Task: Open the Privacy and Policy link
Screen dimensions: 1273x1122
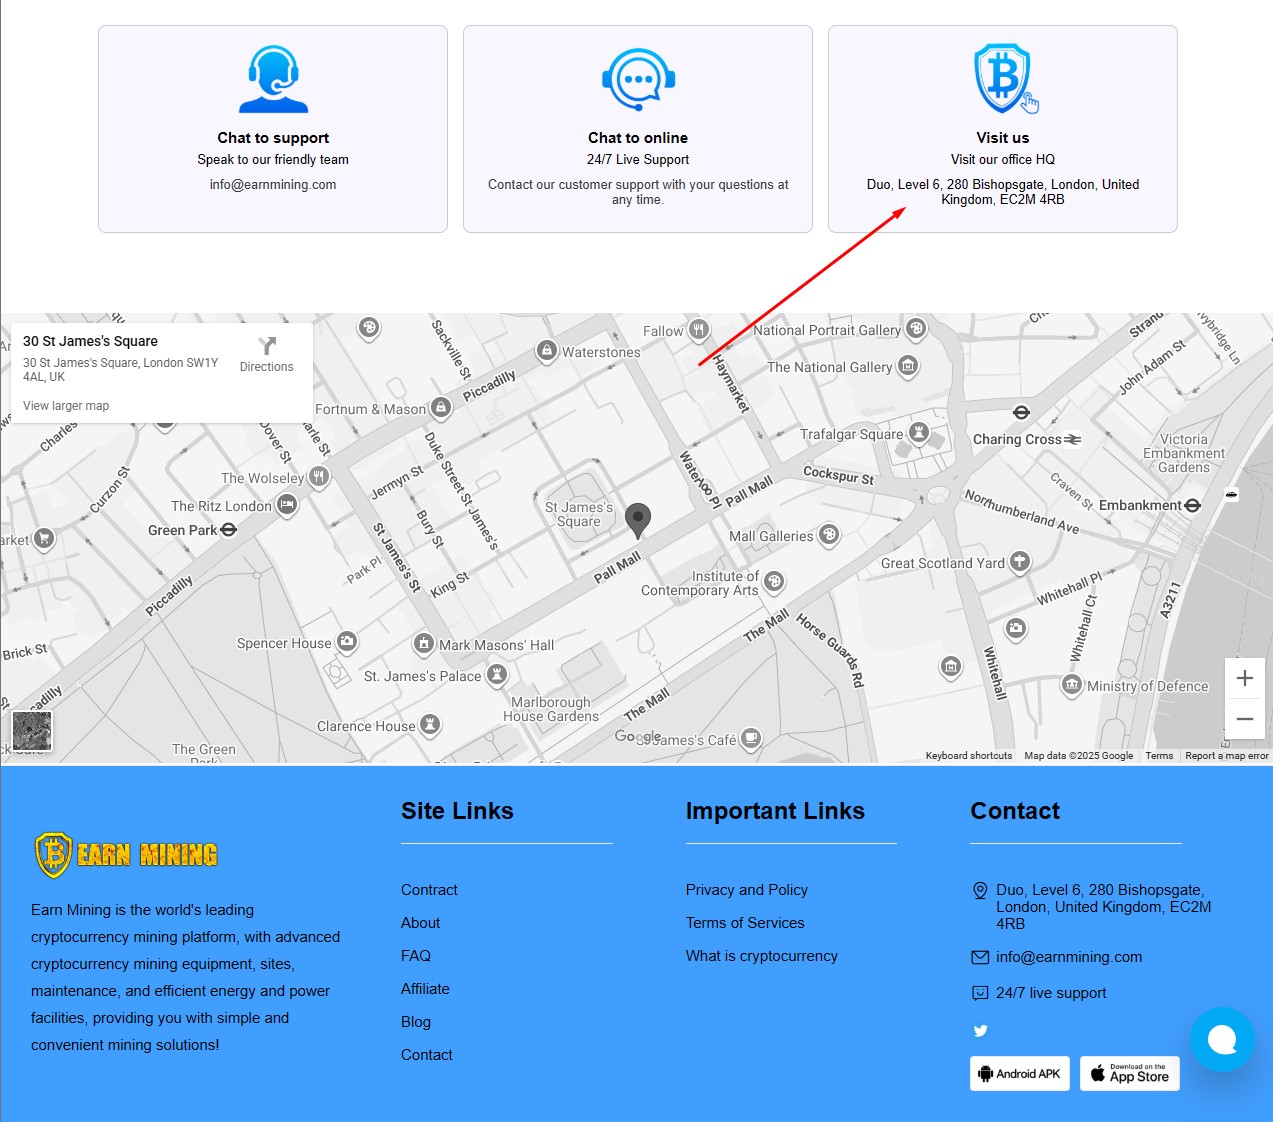Action: [x=746, y=890]
